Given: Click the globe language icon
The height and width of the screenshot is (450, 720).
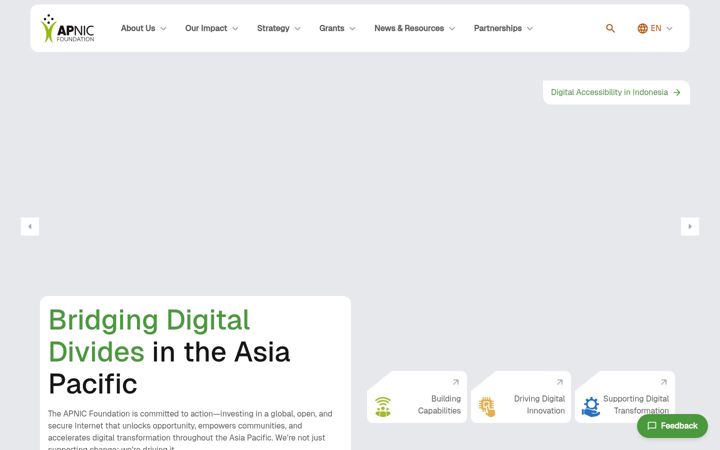Looking at the screenshot, I should tap(642, 28).
